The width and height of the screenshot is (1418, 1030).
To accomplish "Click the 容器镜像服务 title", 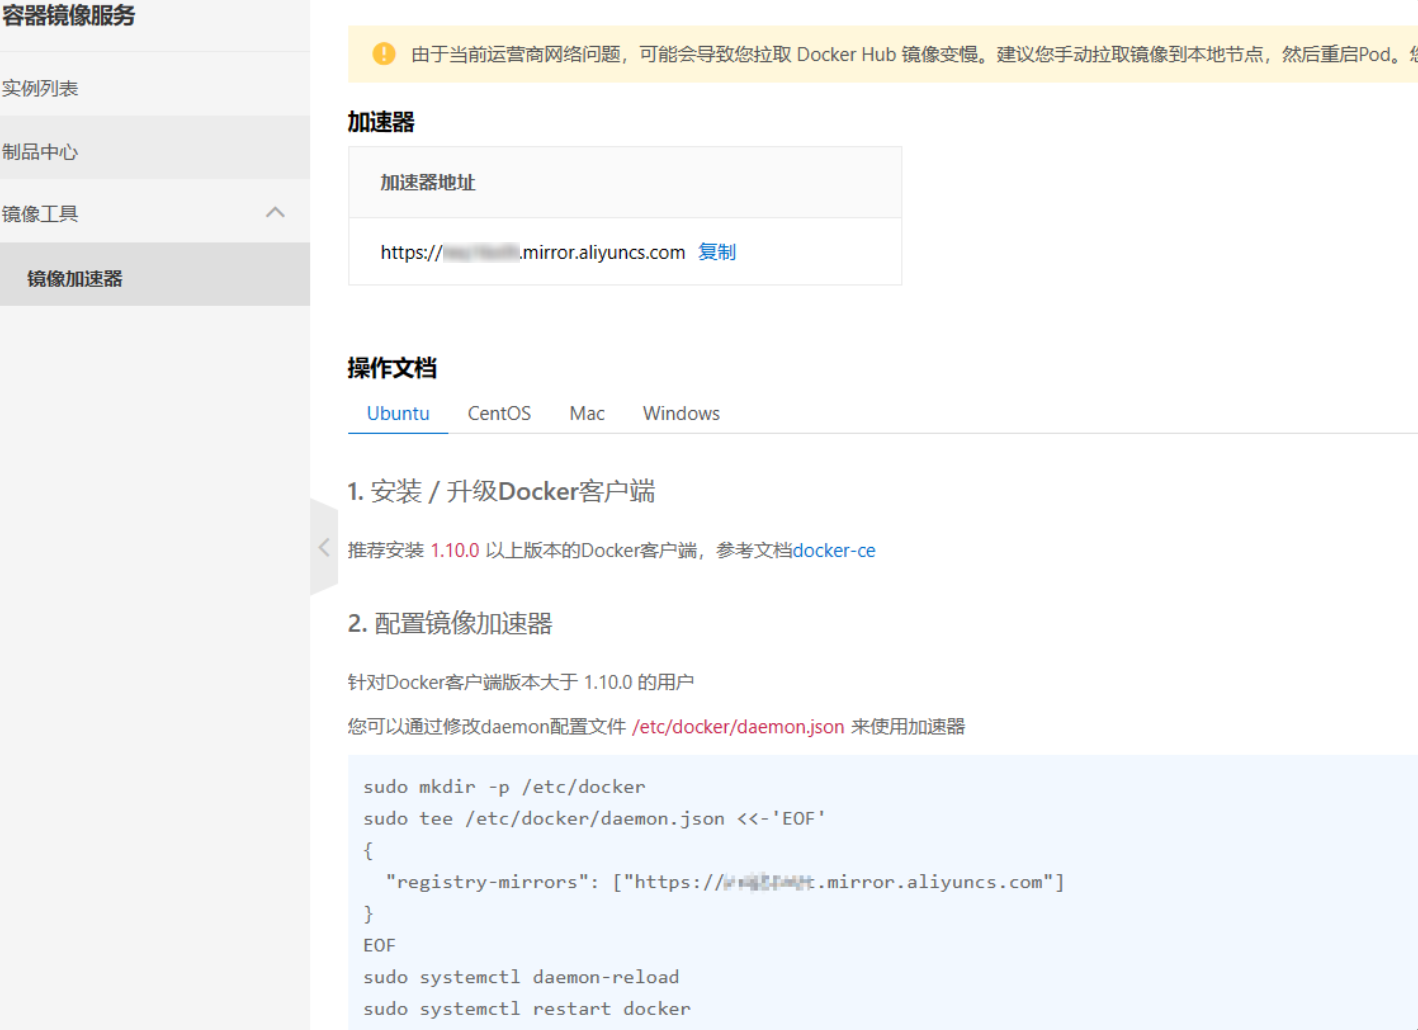I will pos(67,16).
